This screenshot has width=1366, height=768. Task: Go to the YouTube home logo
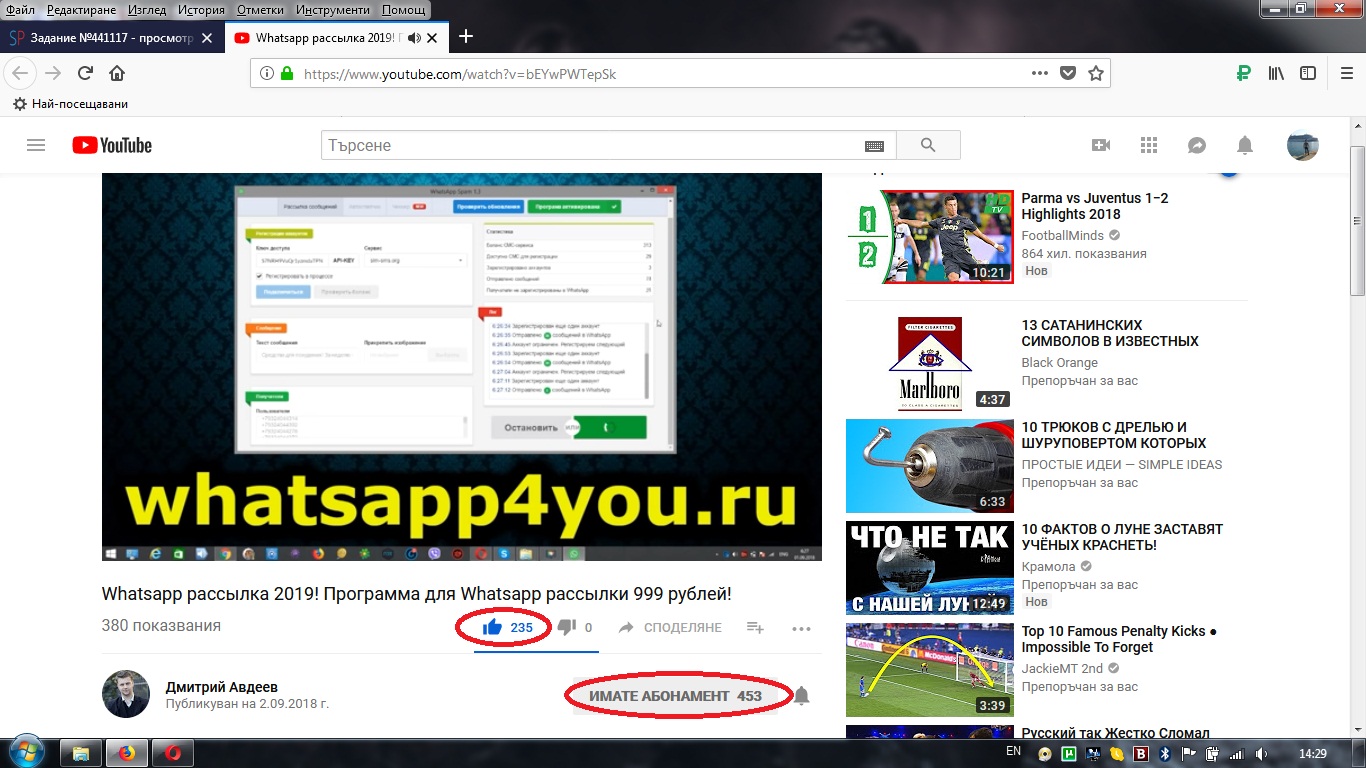112,145
